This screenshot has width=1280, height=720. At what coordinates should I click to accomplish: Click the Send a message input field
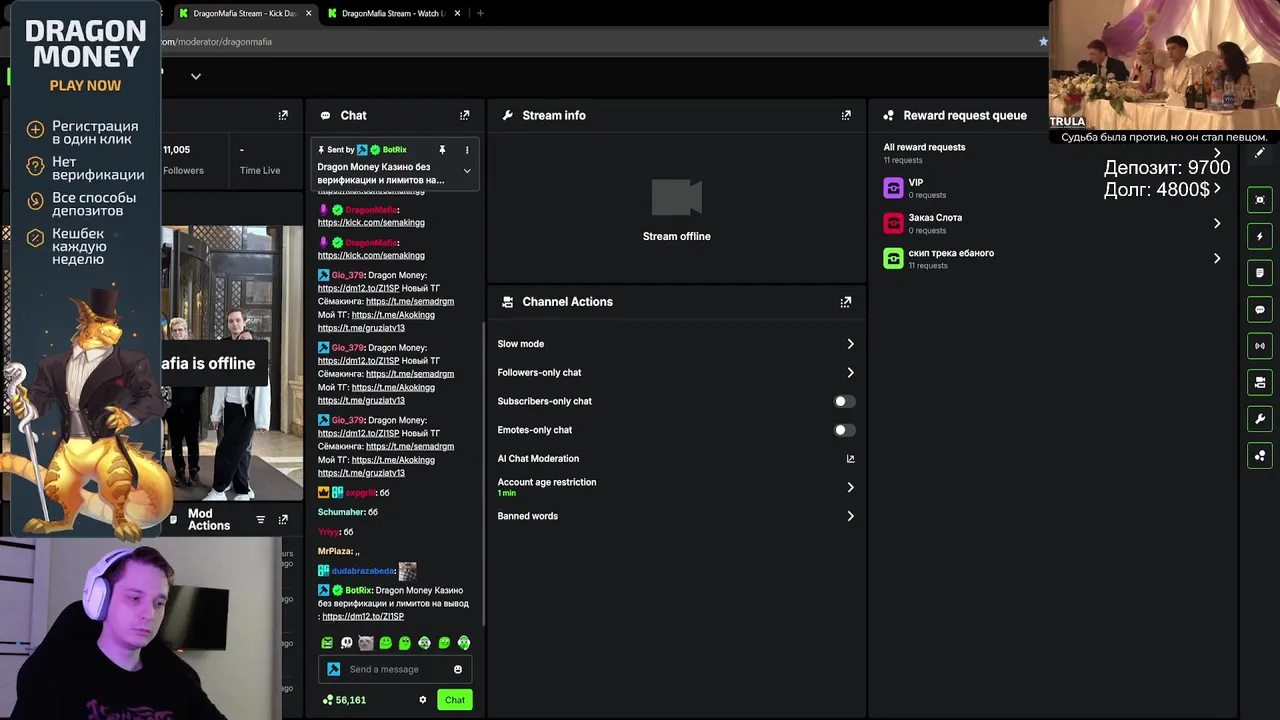[395, 669]
